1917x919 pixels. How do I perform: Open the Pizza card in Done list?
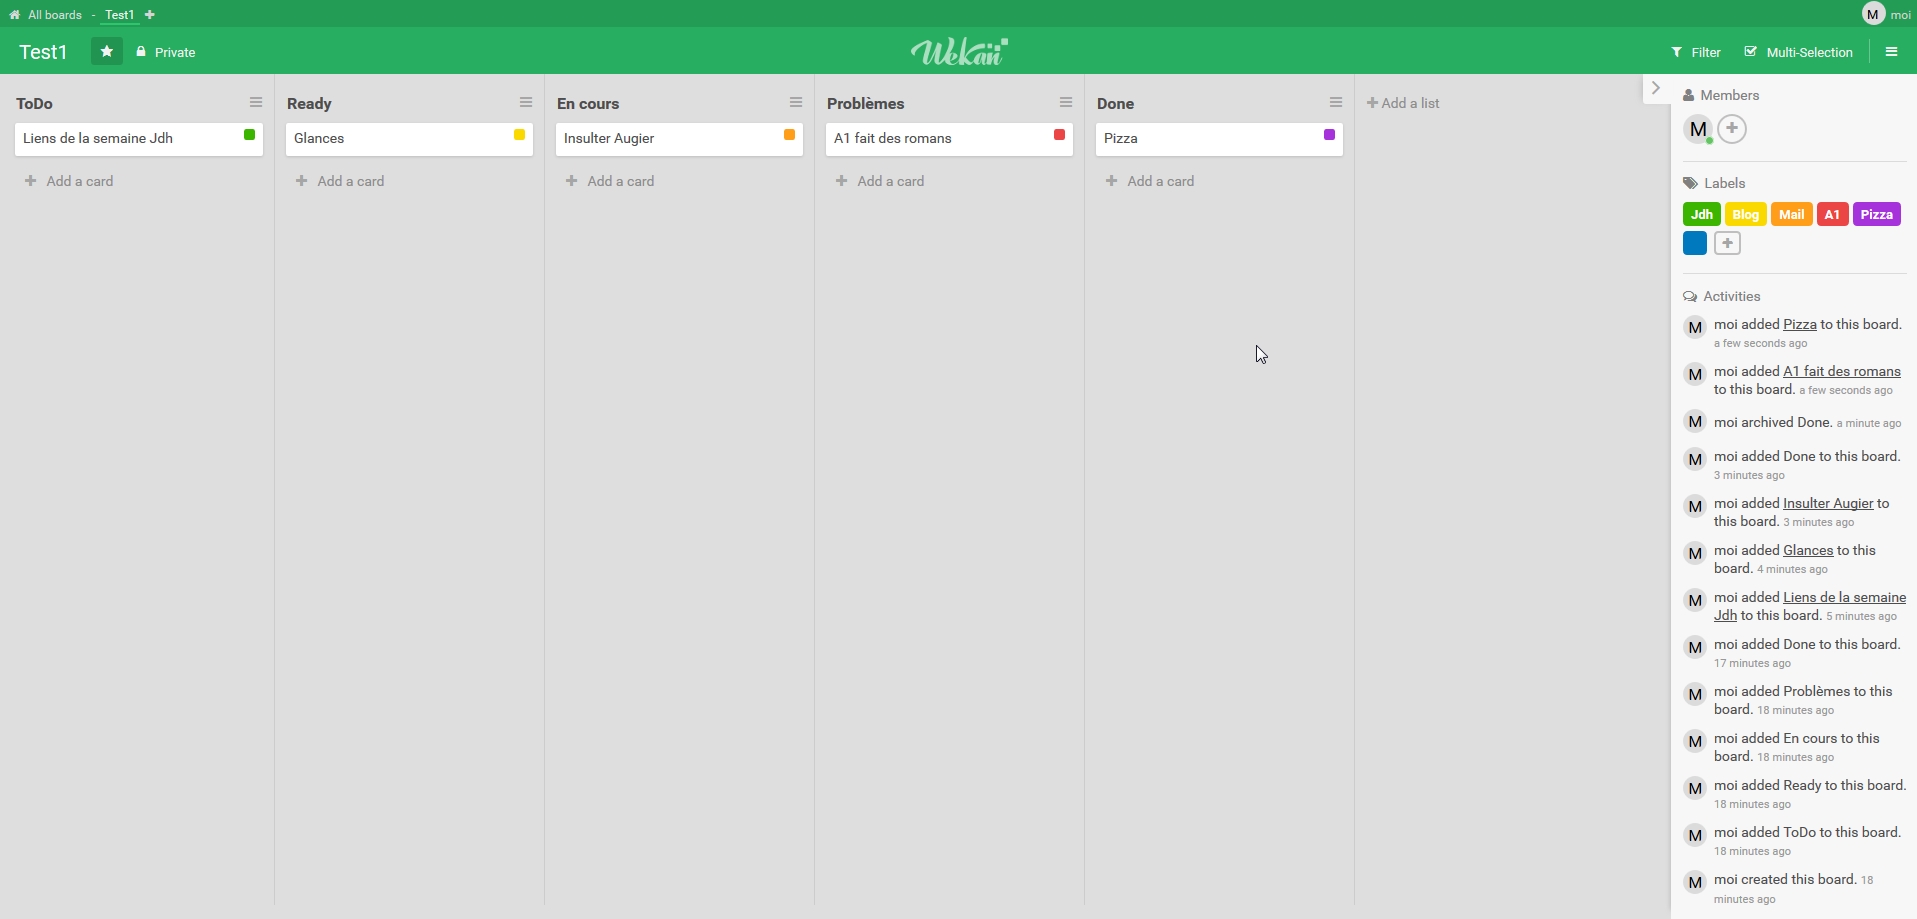pos(1219,139)
